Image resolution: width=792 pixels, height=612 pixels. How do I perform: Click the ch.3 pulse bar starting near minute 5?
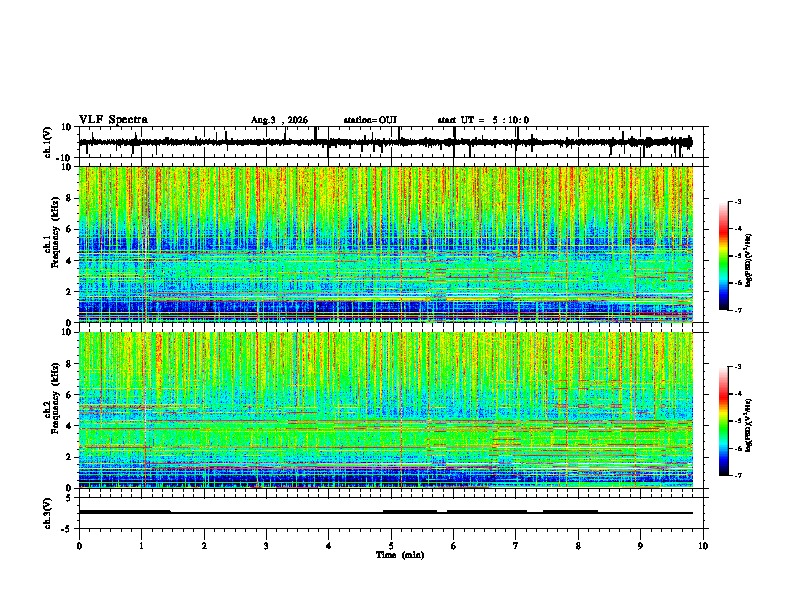click(410, 512)
